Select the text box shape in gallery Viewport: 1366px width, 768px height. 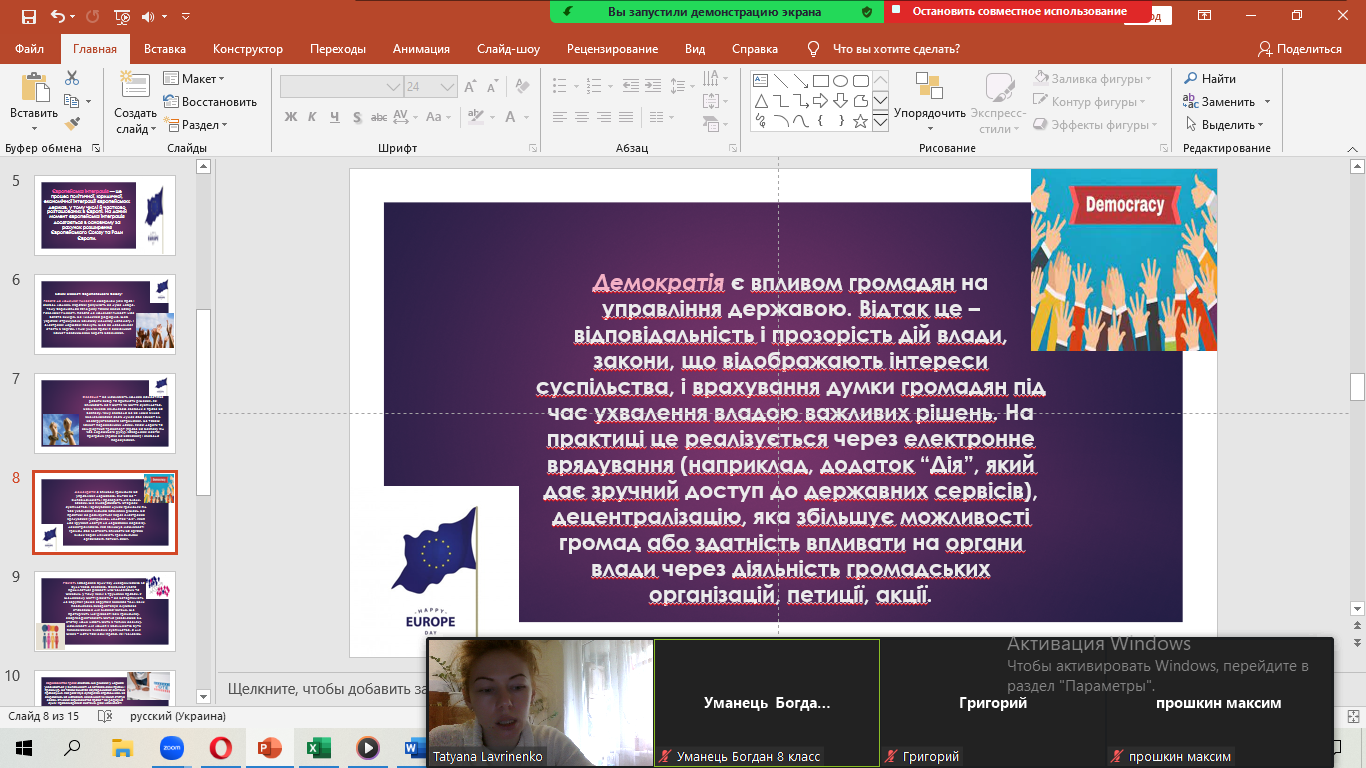[760, 81]
